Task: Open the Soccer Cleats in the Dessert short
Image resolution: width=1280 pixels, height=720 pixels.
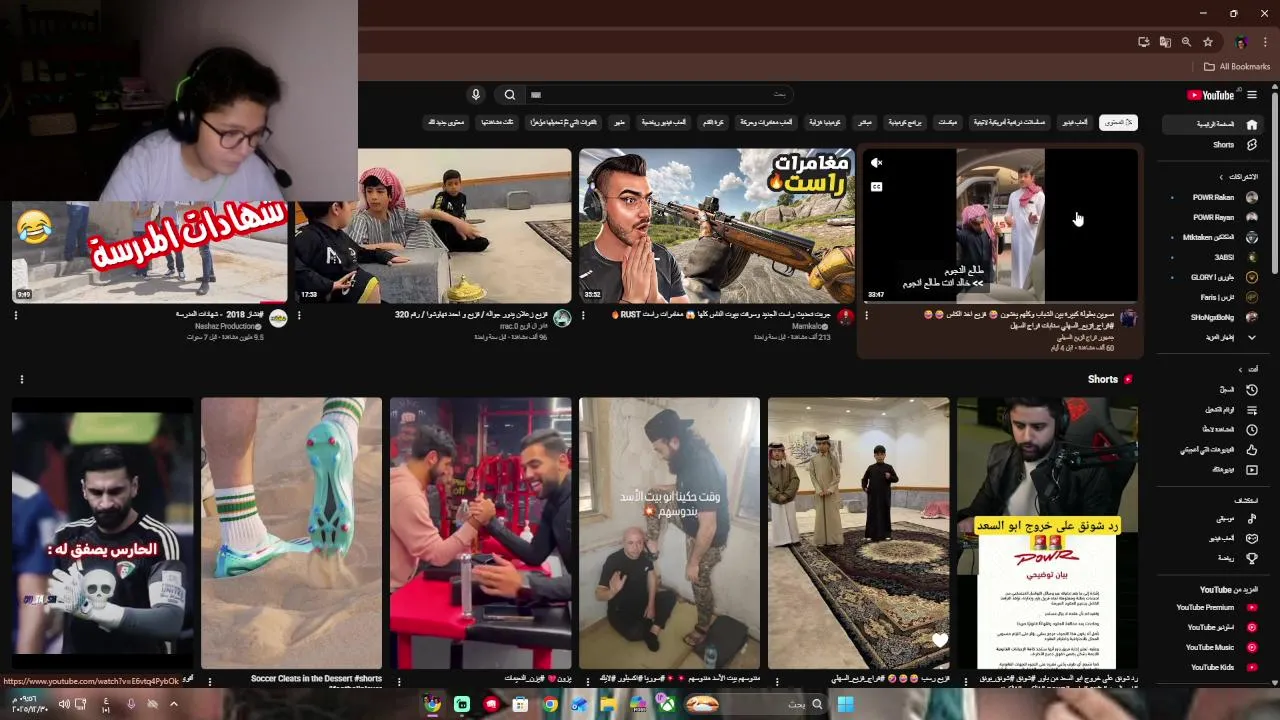Action: coord(292,533)
